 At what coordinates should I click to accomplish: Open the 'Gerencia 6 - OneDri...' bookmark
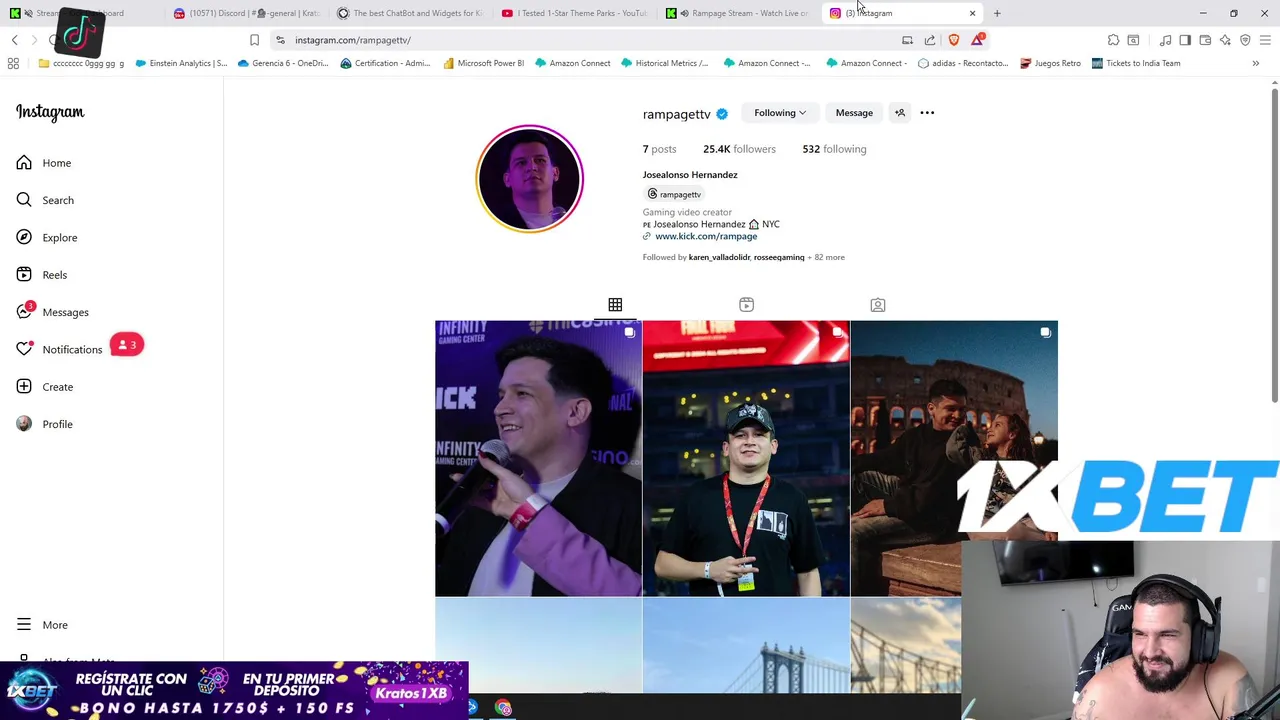pos(283,63)
